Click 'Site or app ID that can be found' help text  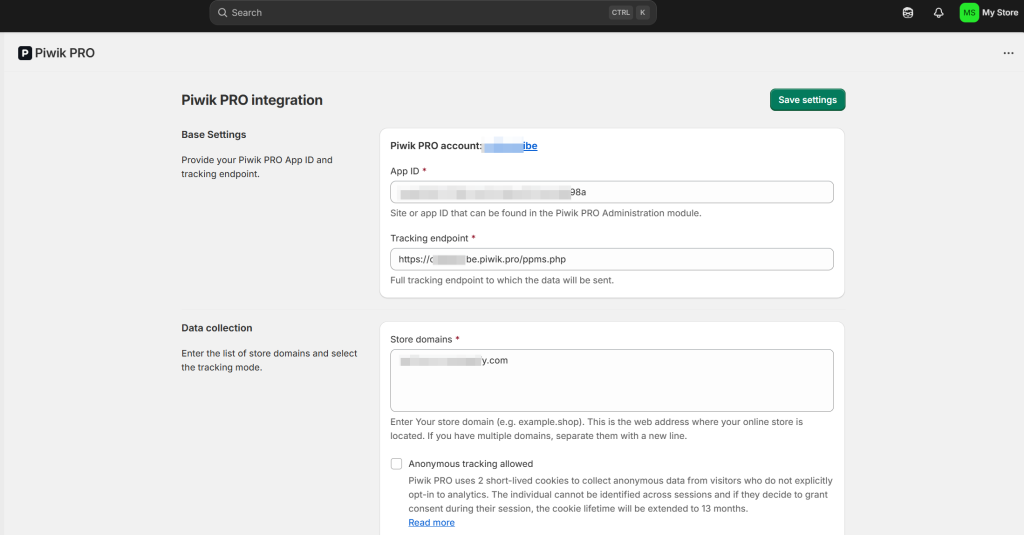546,213
